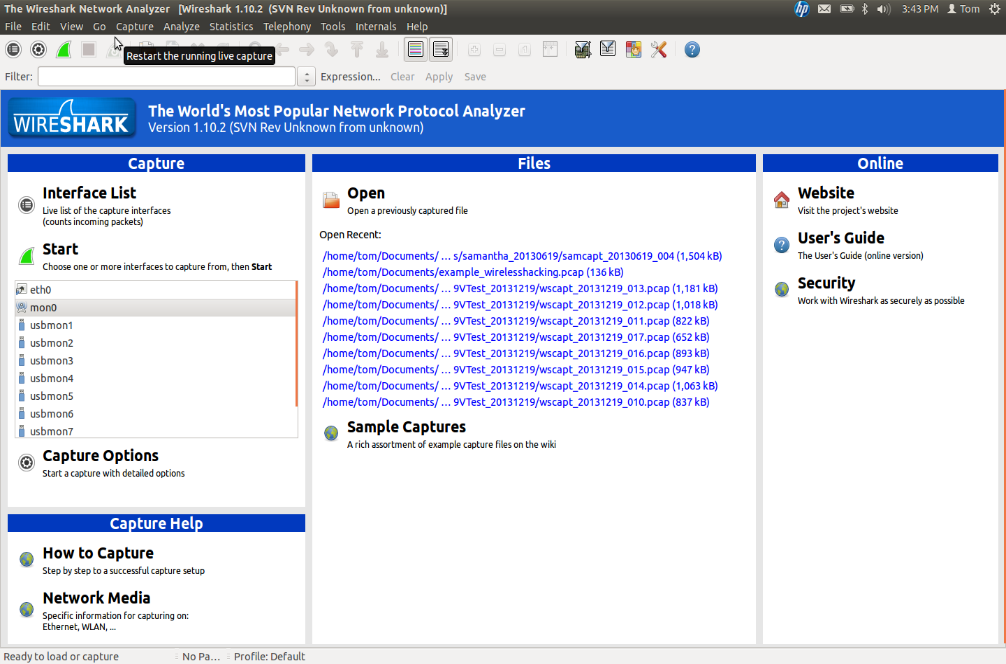Open recent file wscapt_20131219_017.pcap

point(516,337)
